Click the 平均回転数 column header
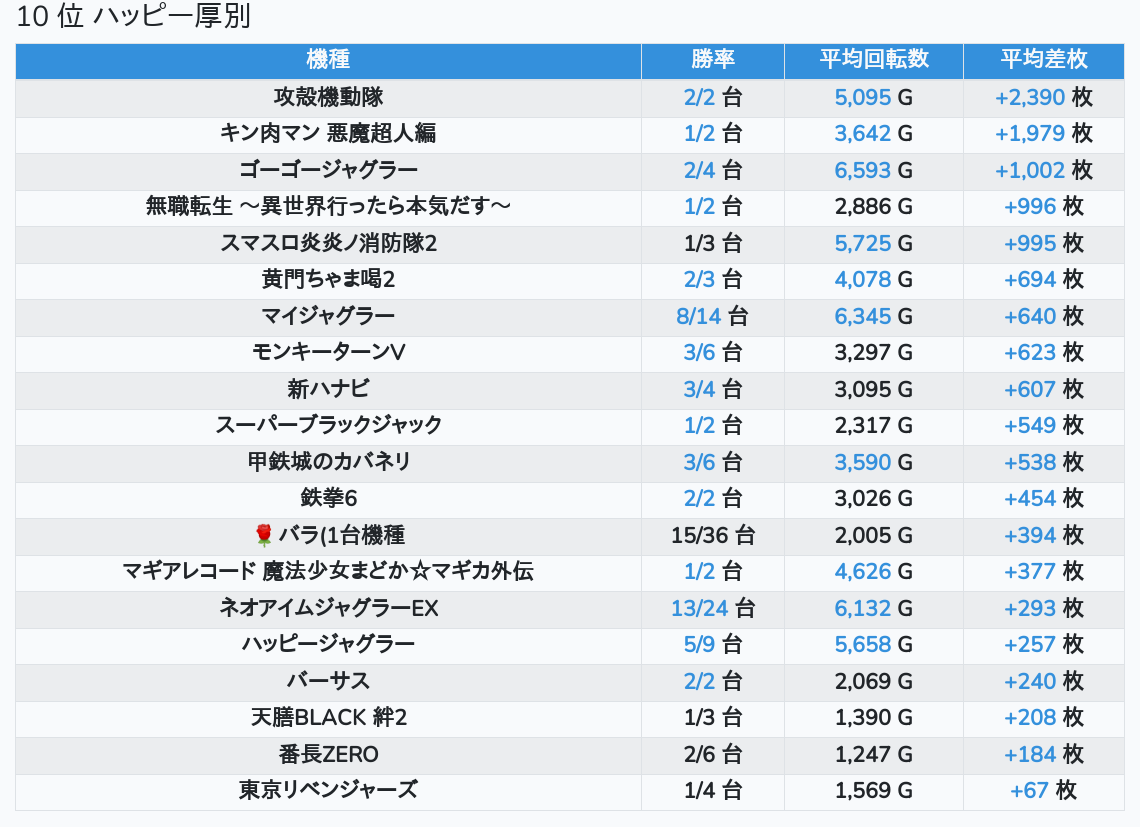The image size is (1140, 827). 873,60
